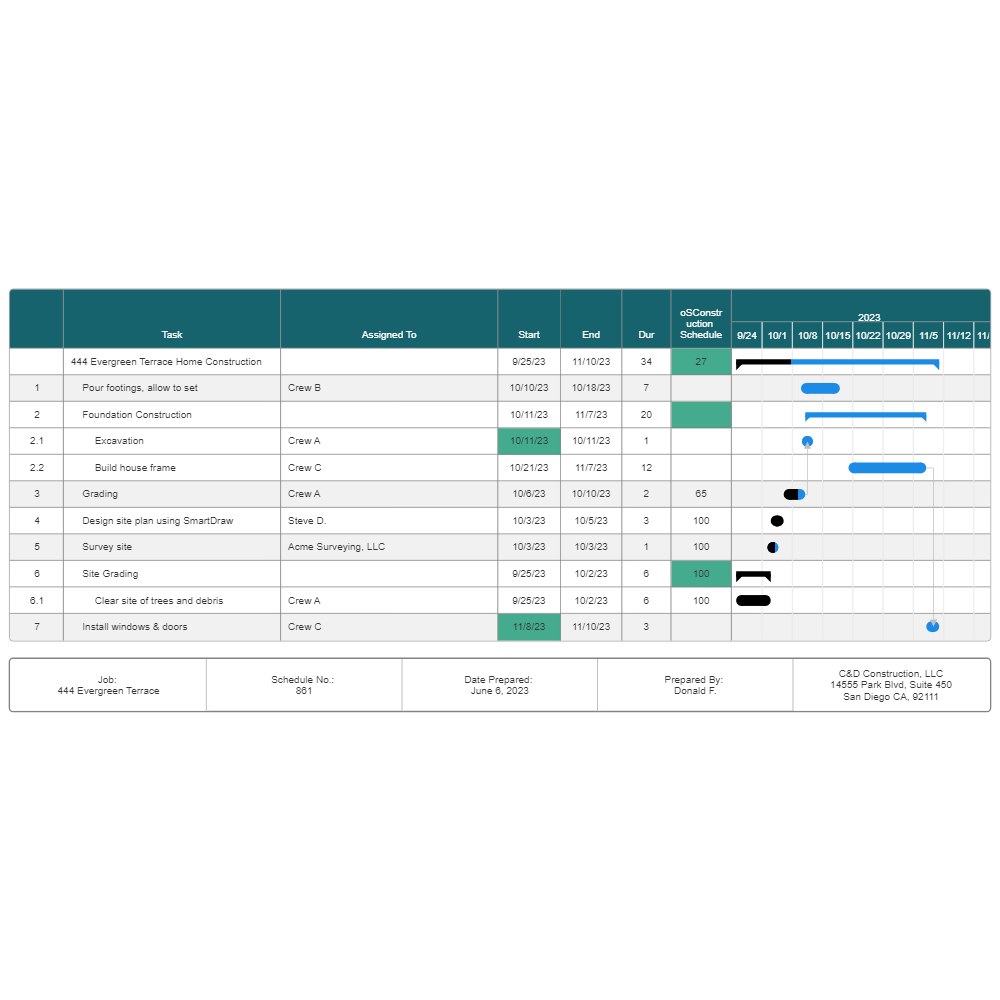
Task: Click the Pour footings blue Gantt bar
Action: point(820,388)
